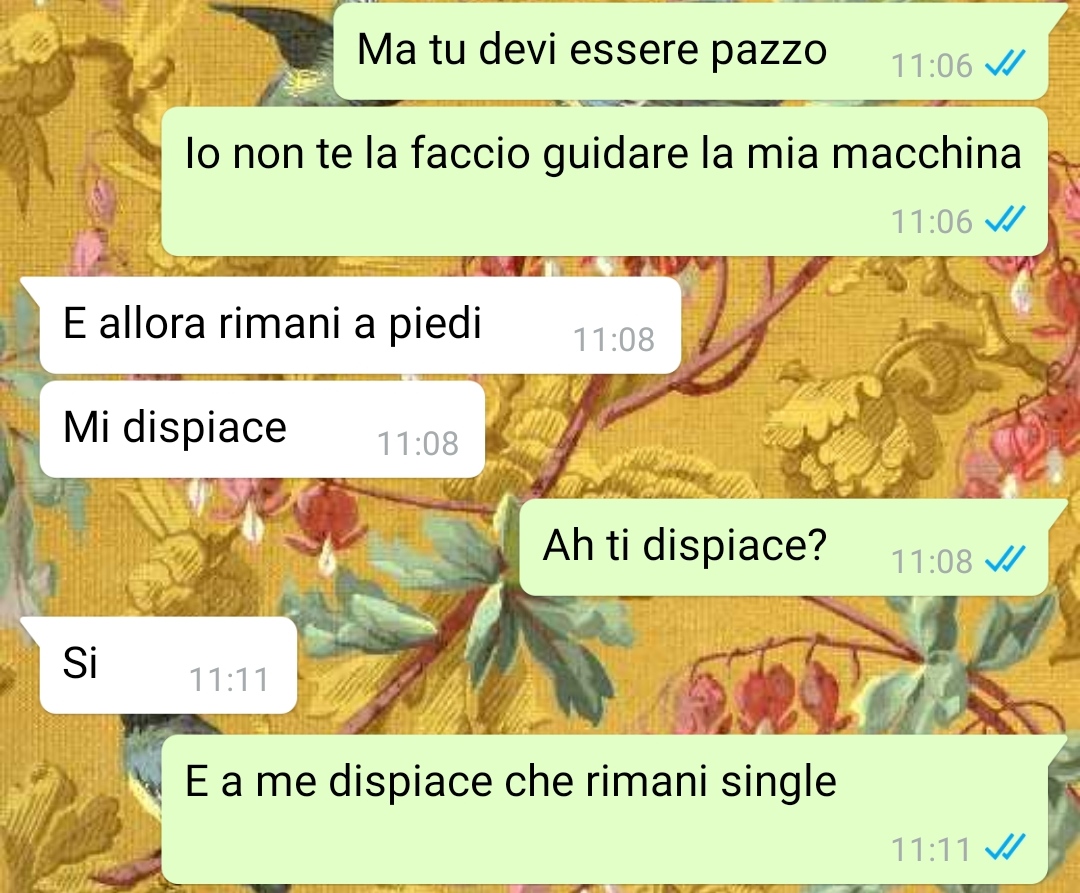Tap the 11:08 time on the 'Mi dispiace' bubble
The width and height of the screenshot is (1080, 893).
[417, 443]
